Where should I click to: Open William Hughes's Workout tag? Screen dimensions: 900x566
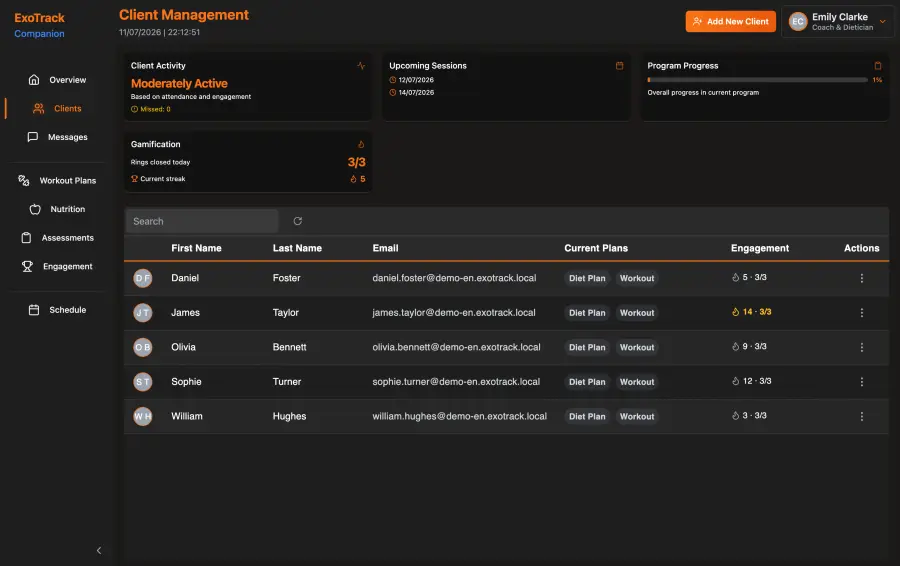[637, 416]
